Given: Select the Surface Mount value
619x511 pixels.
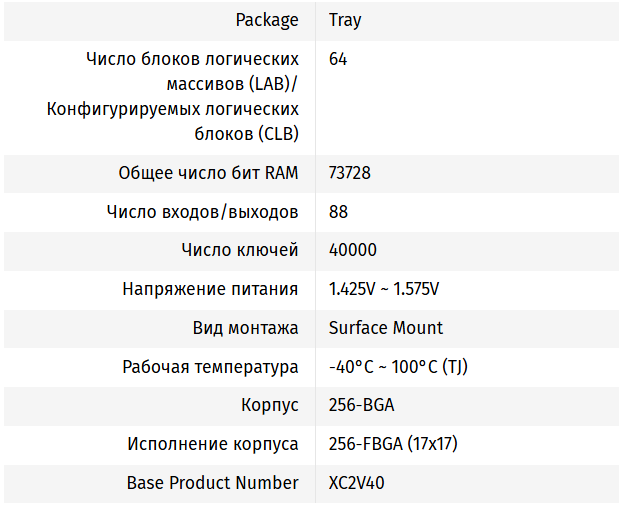Looking at the screenshot, I should pos(386,328).
